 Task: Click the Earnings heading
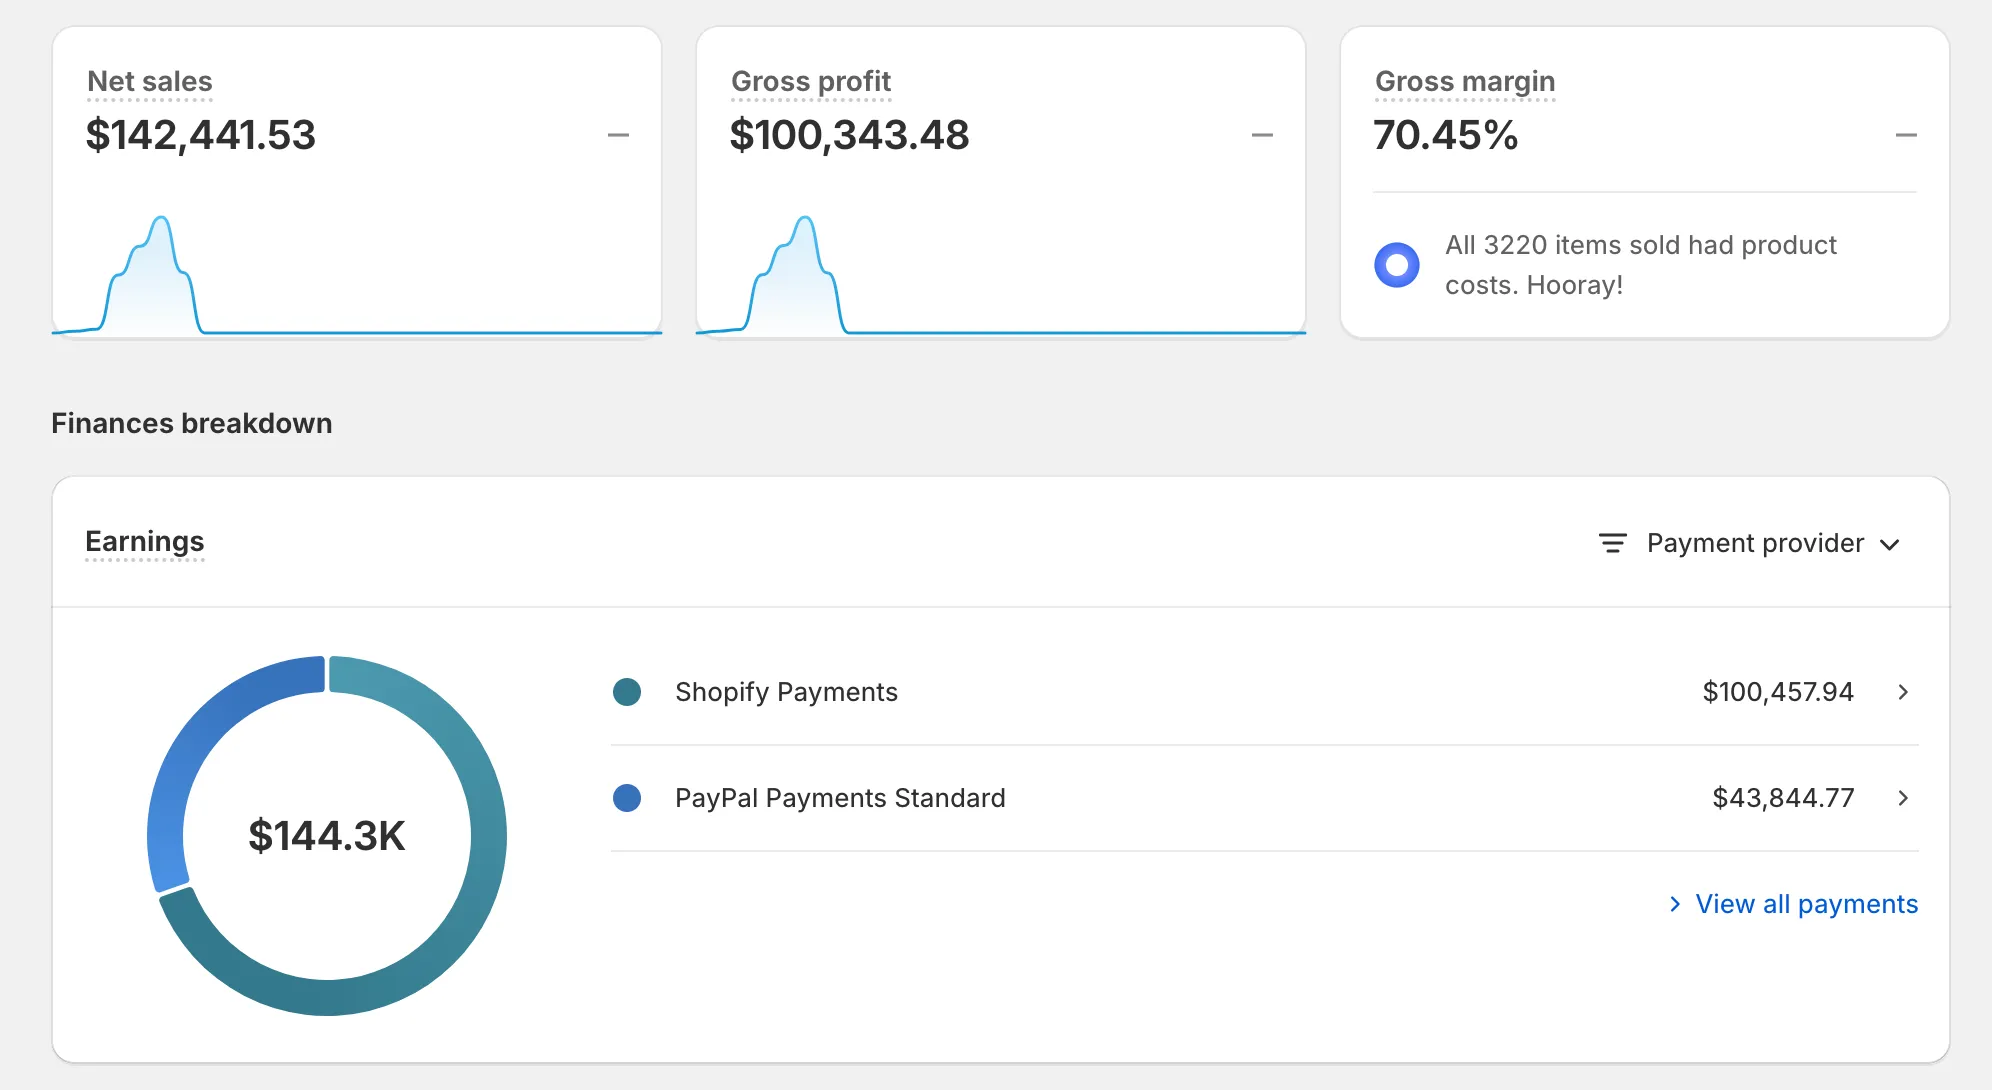point(145,541)
